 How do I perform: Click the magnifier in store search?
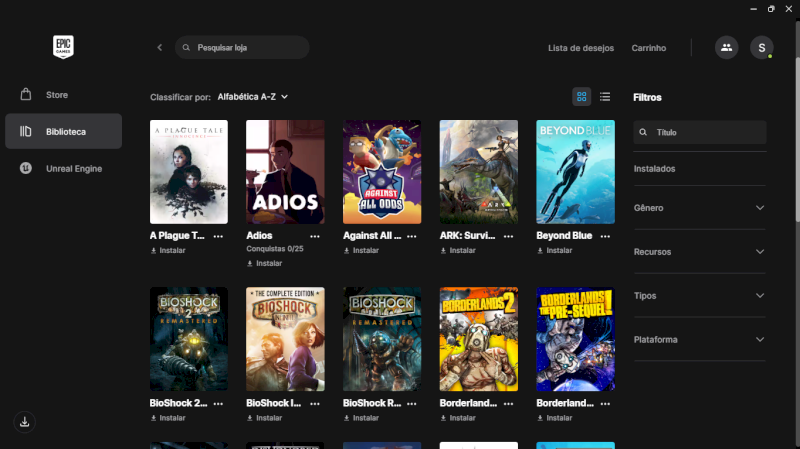[x=186, y=47]
